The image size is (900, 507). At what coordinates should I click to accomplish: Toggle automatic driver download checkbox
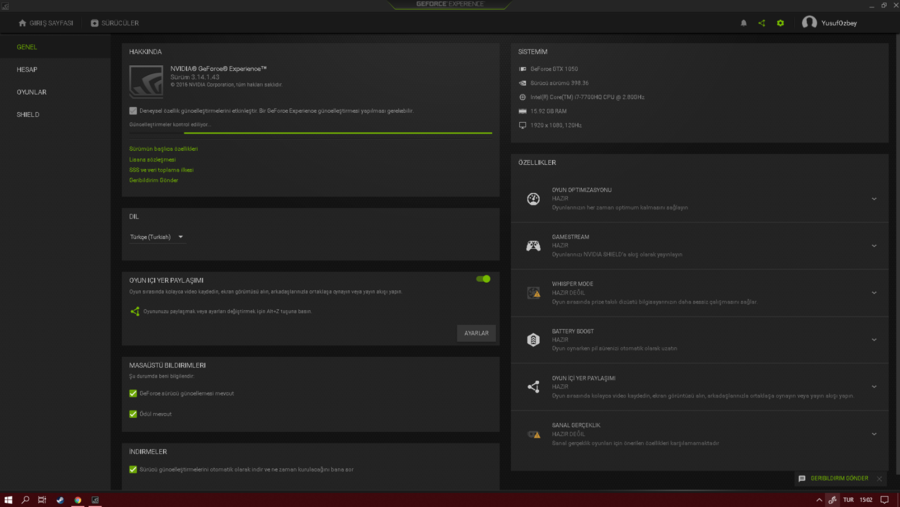133,469
